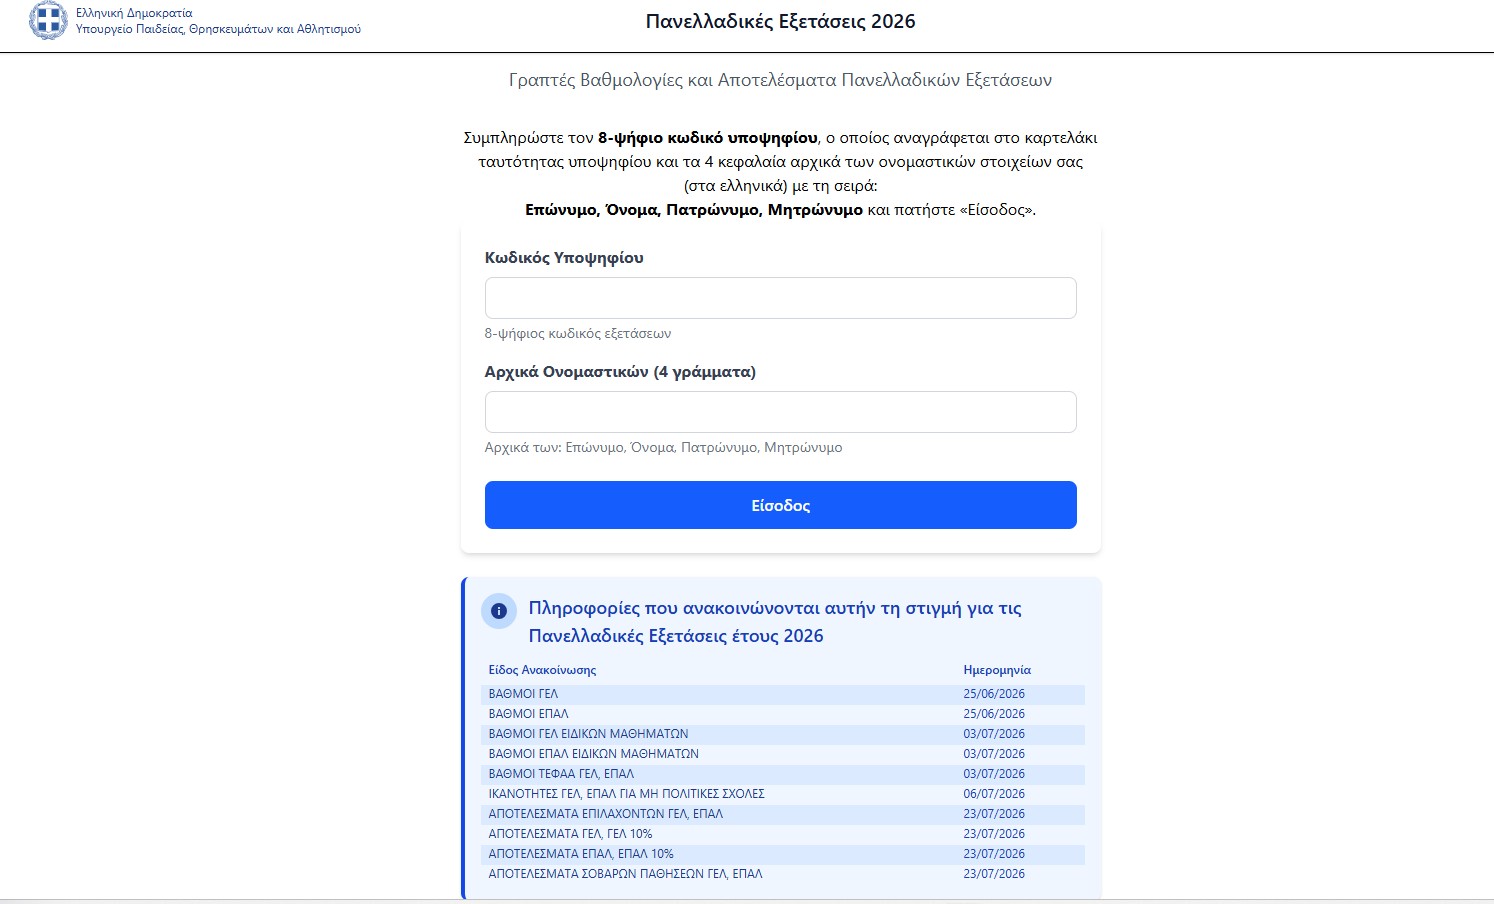This screenshot has height=904, width=1494.
Task: Click the 8-ψήφιος κωδικός εξετάσεων hint text
Action: [578, 334]
